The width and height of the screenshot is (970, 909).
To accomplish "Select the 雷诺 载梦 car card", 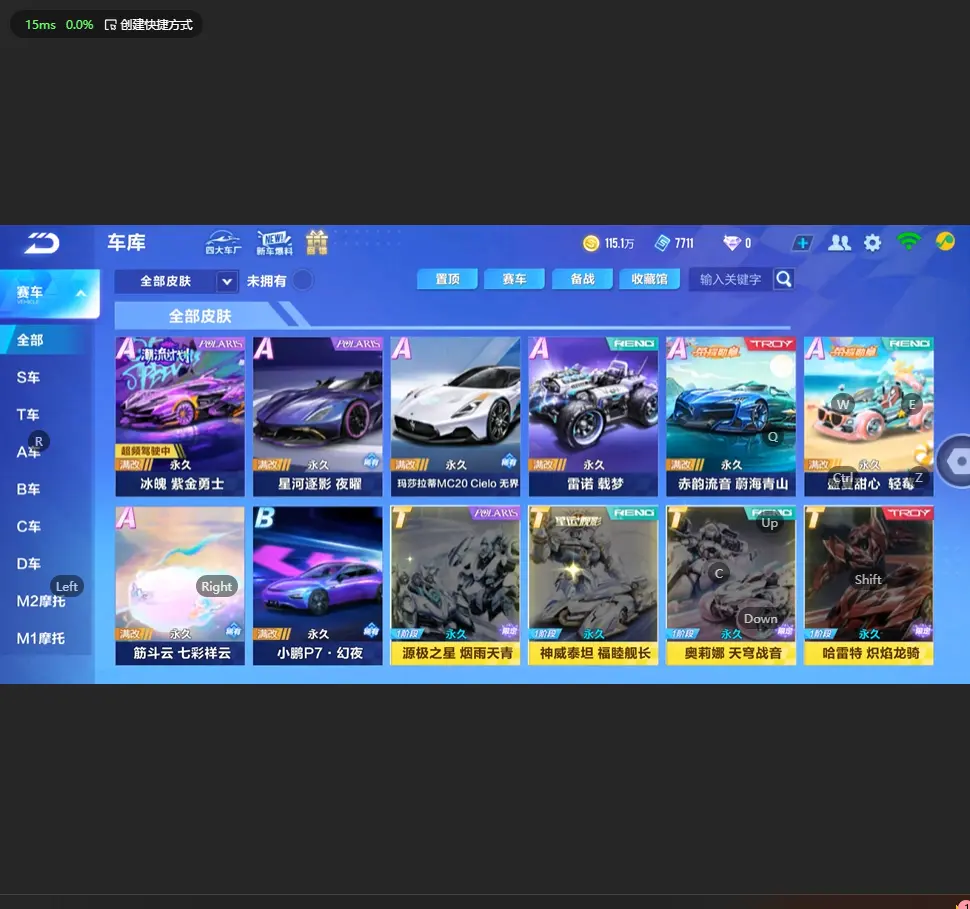I will point(593,416).
